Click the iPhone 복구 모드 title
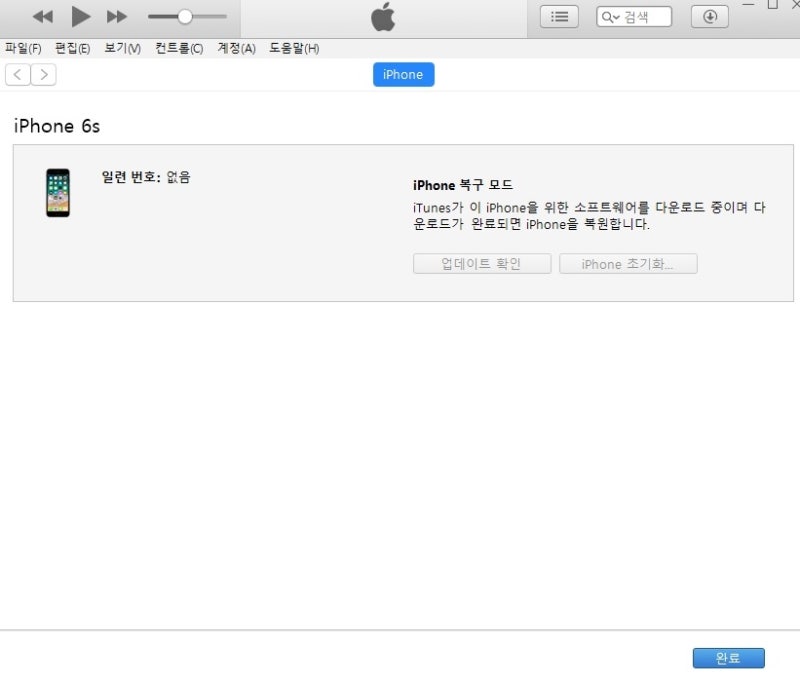The image size is (800, 683). point(463,185)
